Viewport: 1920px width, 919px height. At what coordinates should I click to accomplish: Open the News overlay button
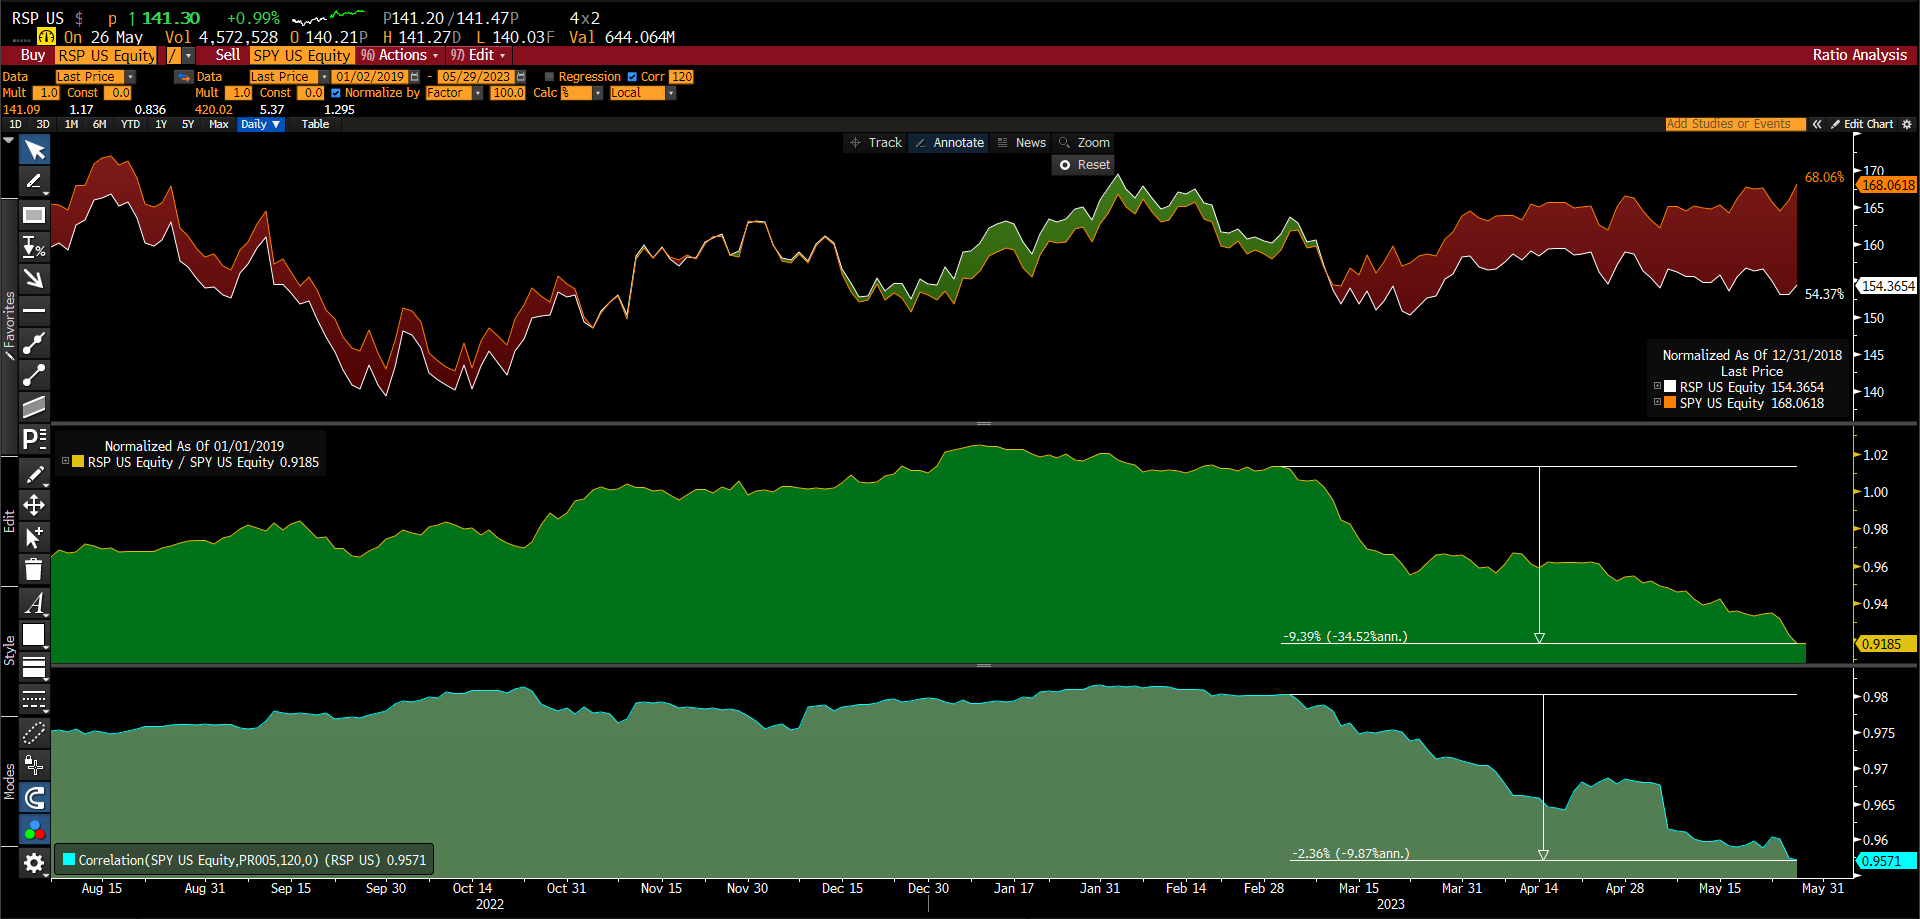(1021, 143)
